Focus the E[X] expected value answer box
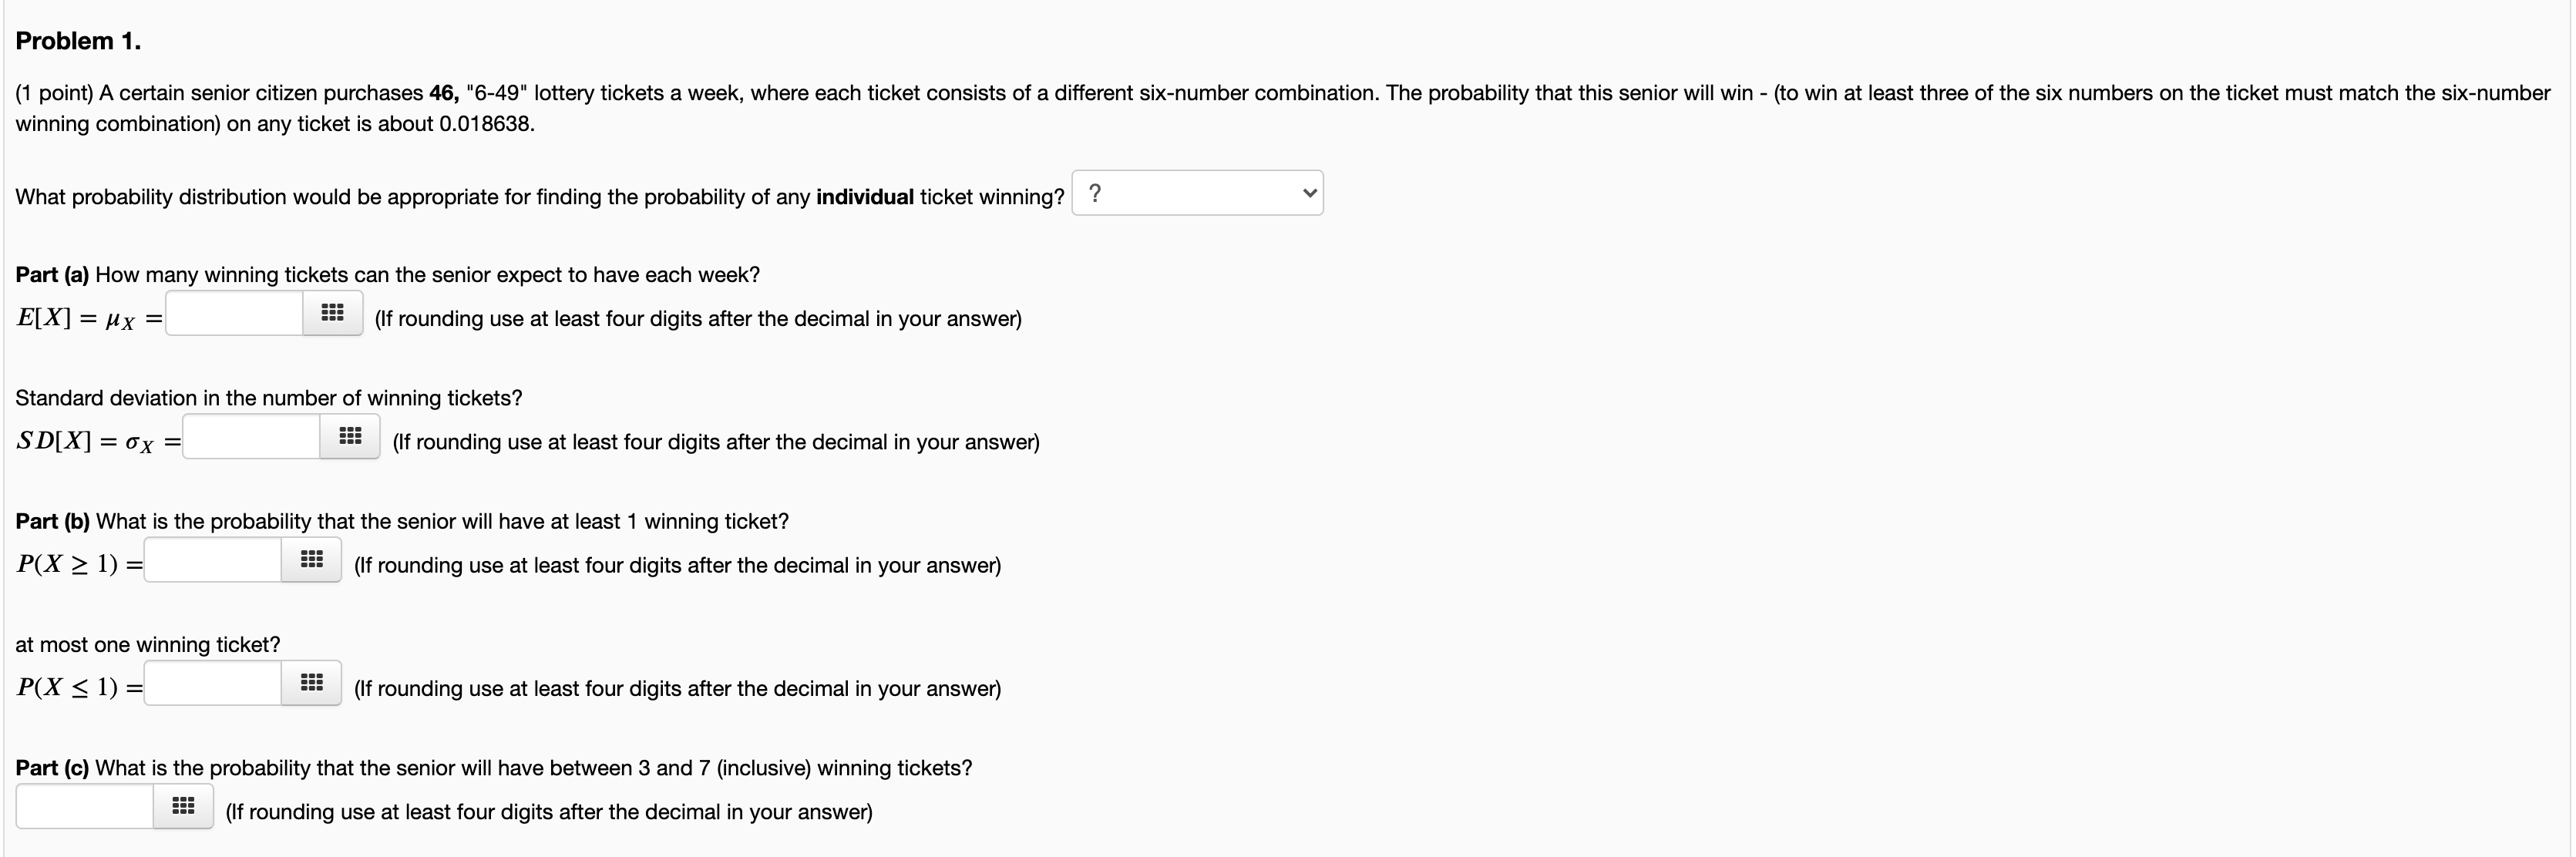2576x857 pixels. tap(235, 313)
